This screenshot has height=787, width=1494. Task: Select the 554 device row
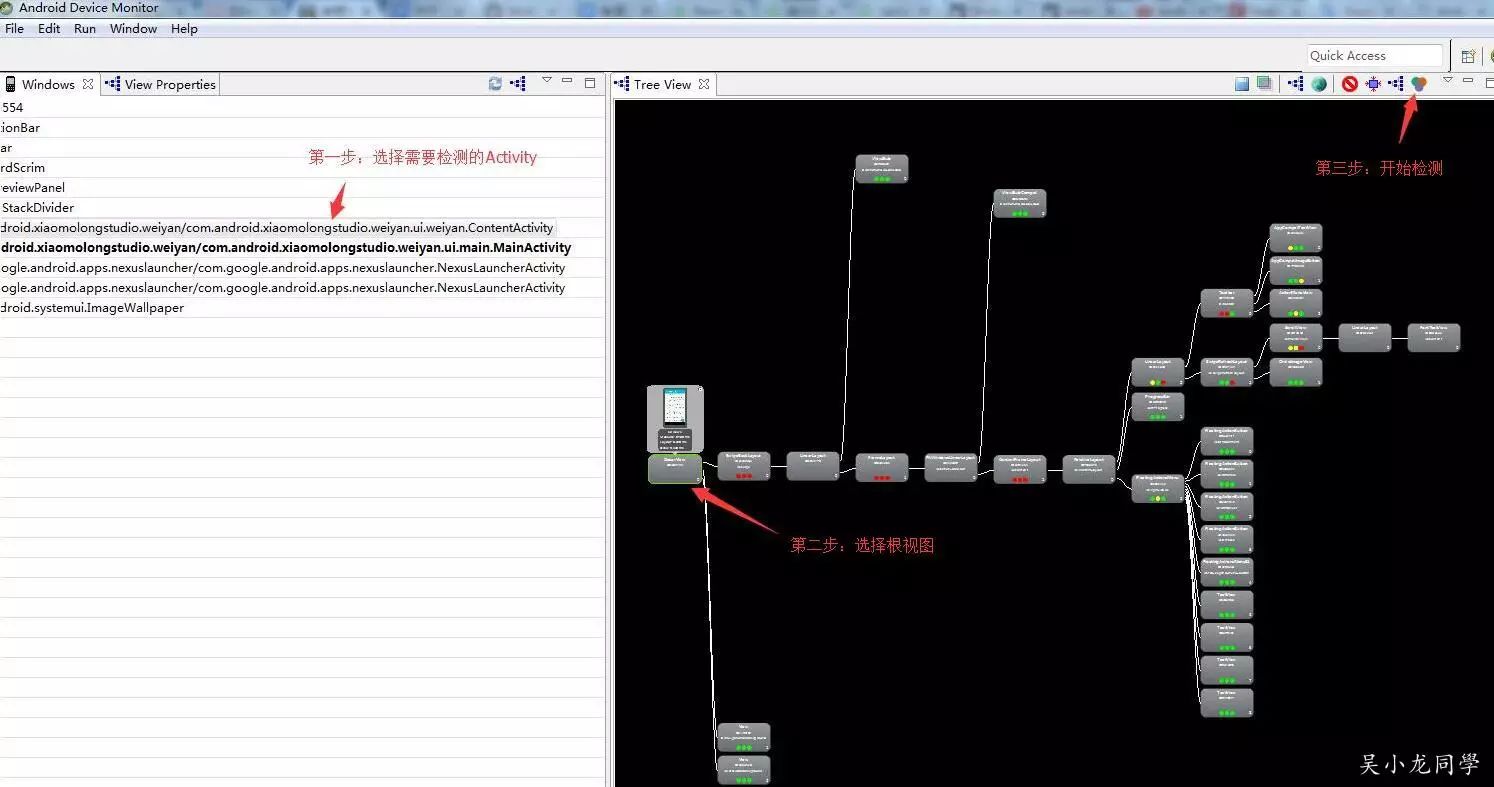(x=302, y=108)
